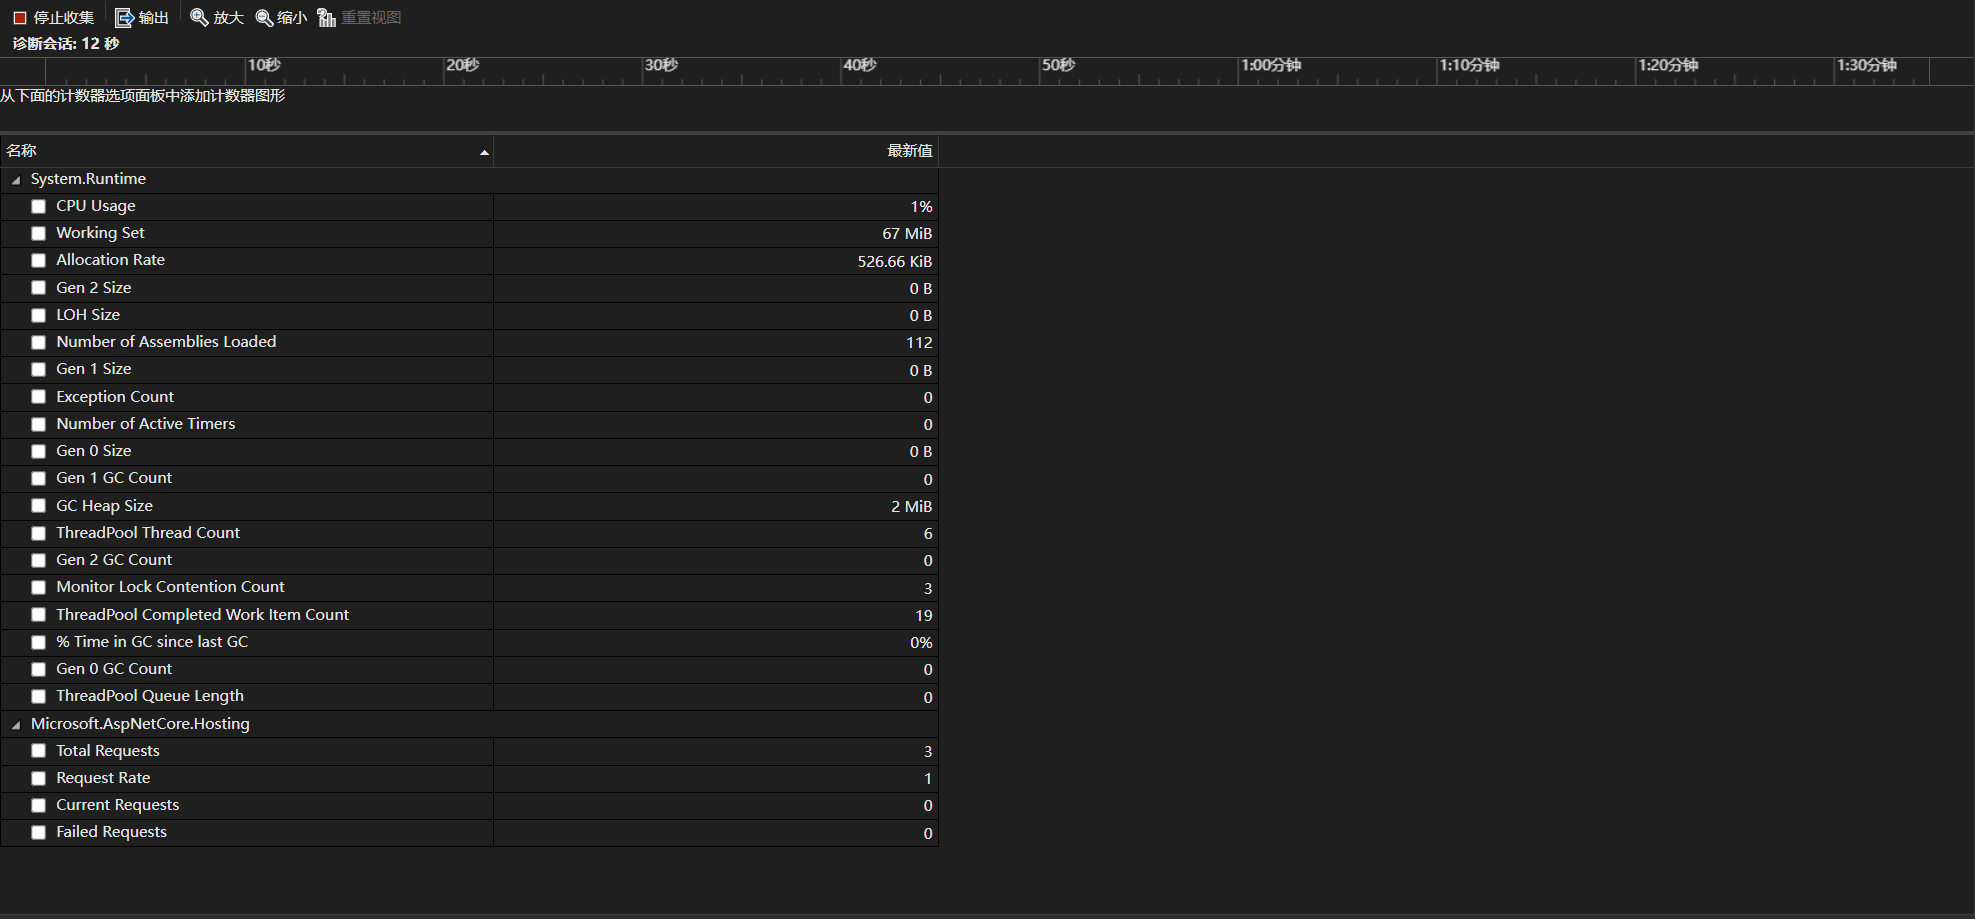
Task: Click the zoom out (缩小) magnifier icon
Action: [264, 18]
